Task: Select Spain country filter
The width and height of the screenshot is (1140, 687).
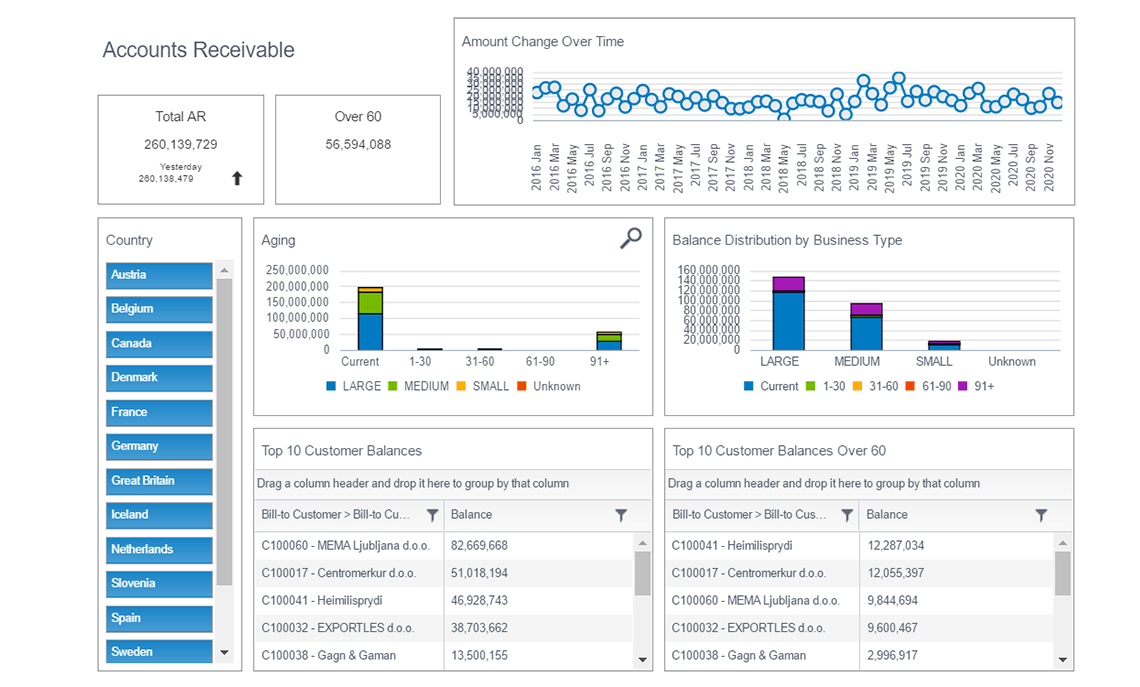Action: click(159, 618)
